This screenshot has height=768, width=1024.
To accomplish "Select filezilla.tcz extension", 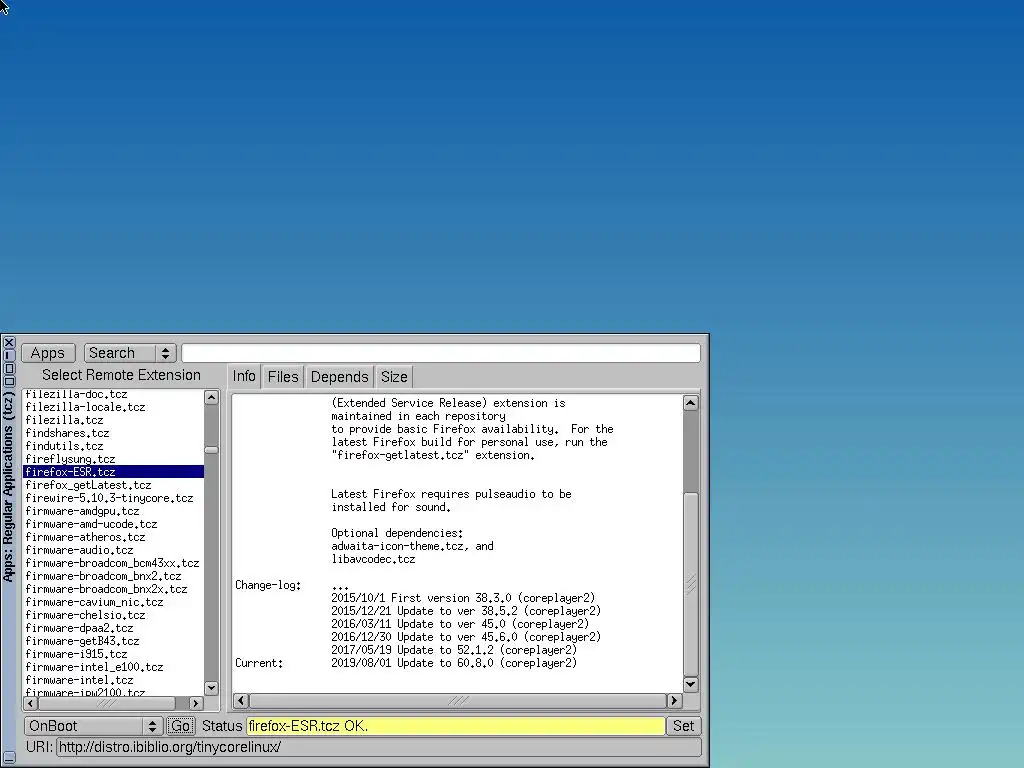I will tap(113, 420).
